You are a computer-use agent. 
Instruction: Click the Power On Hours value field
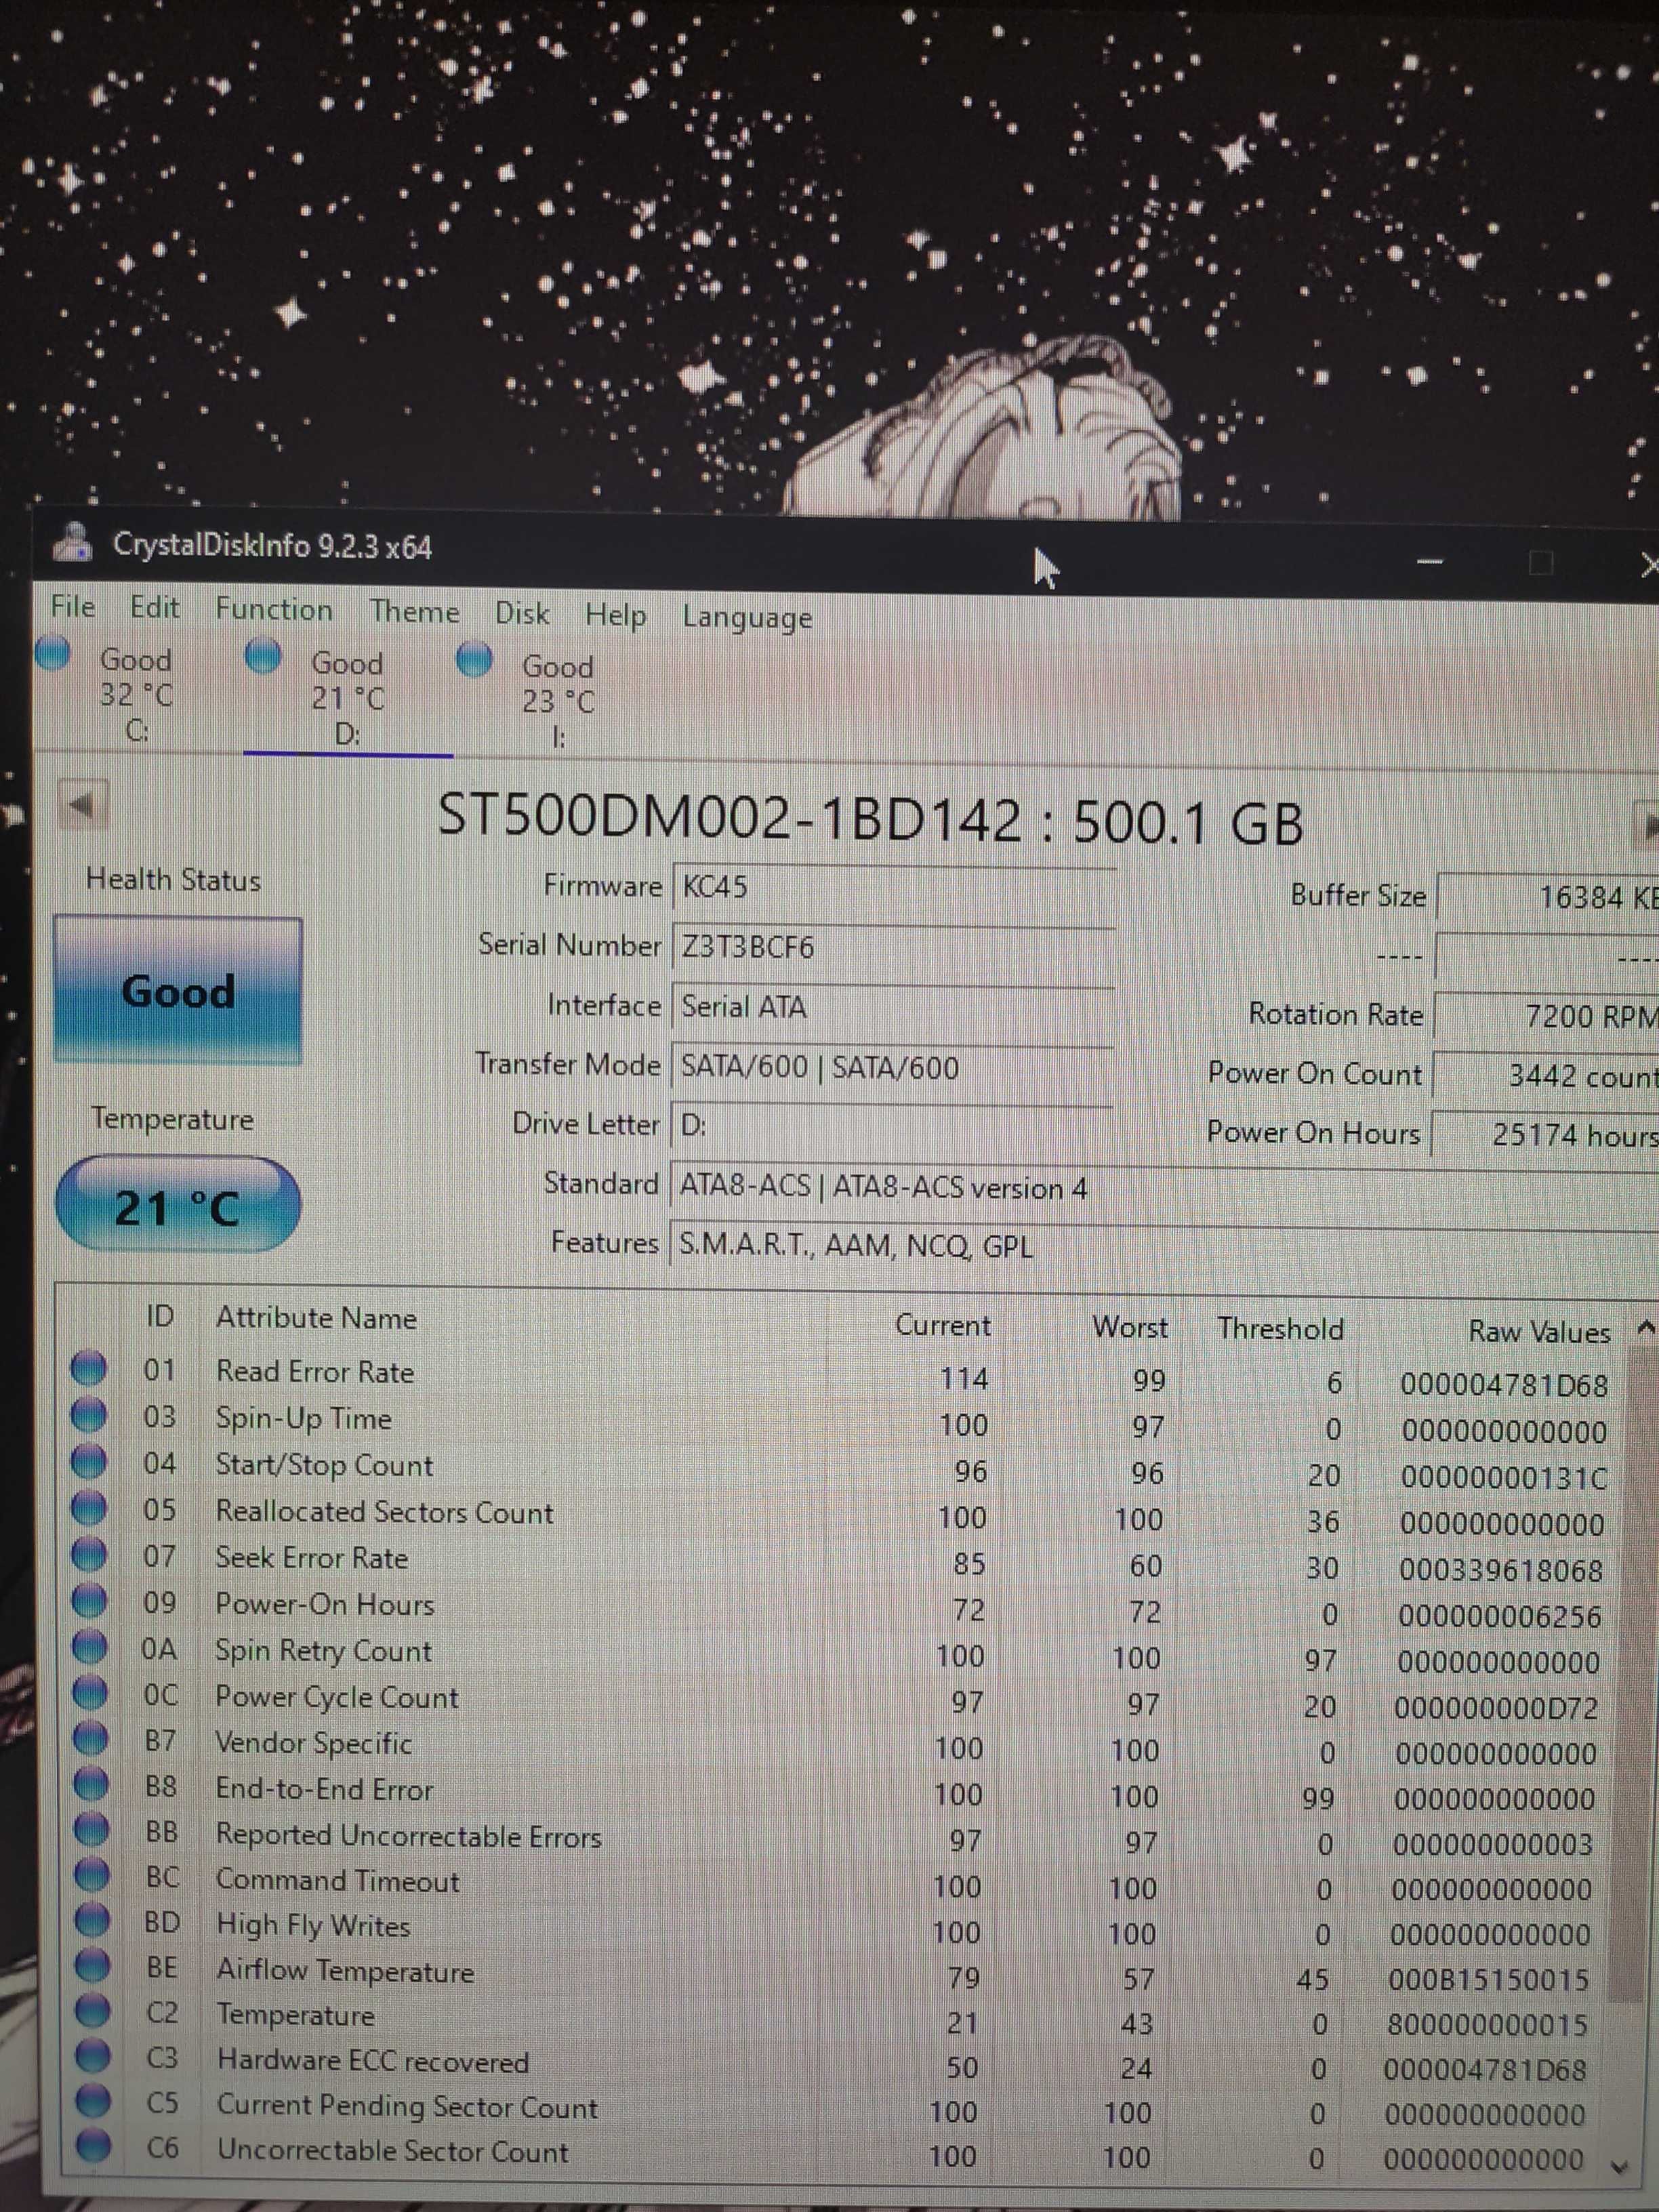pos(1544,1135)
